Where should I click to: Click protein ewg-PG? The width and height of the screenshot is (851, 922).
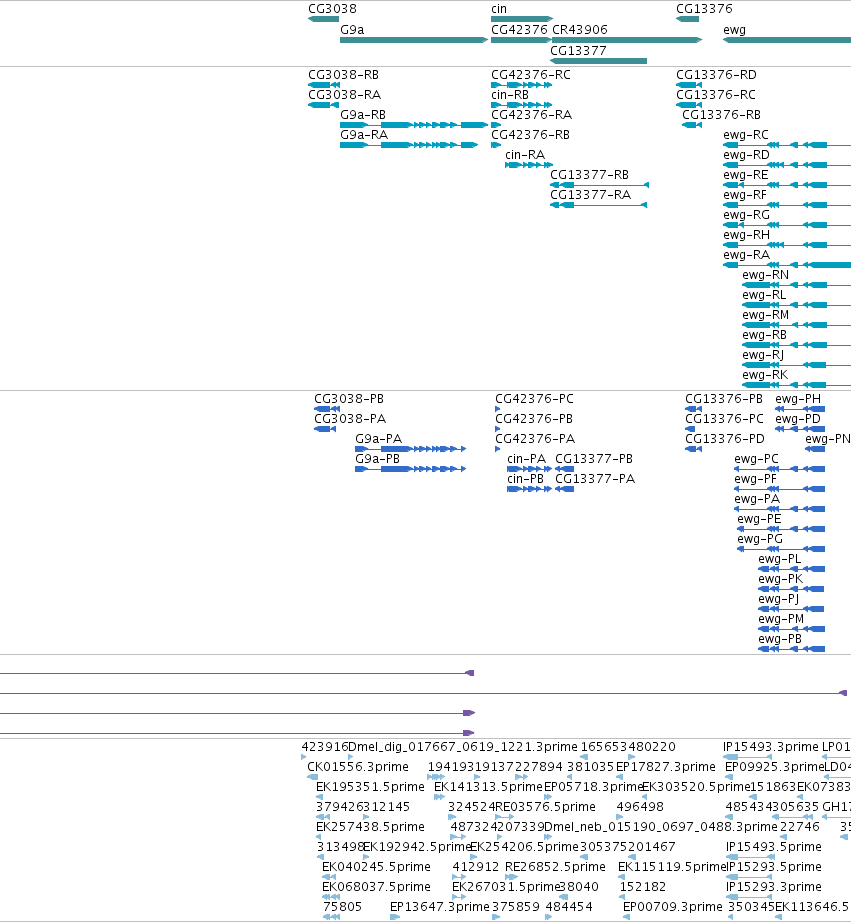(x=760, y=539)
